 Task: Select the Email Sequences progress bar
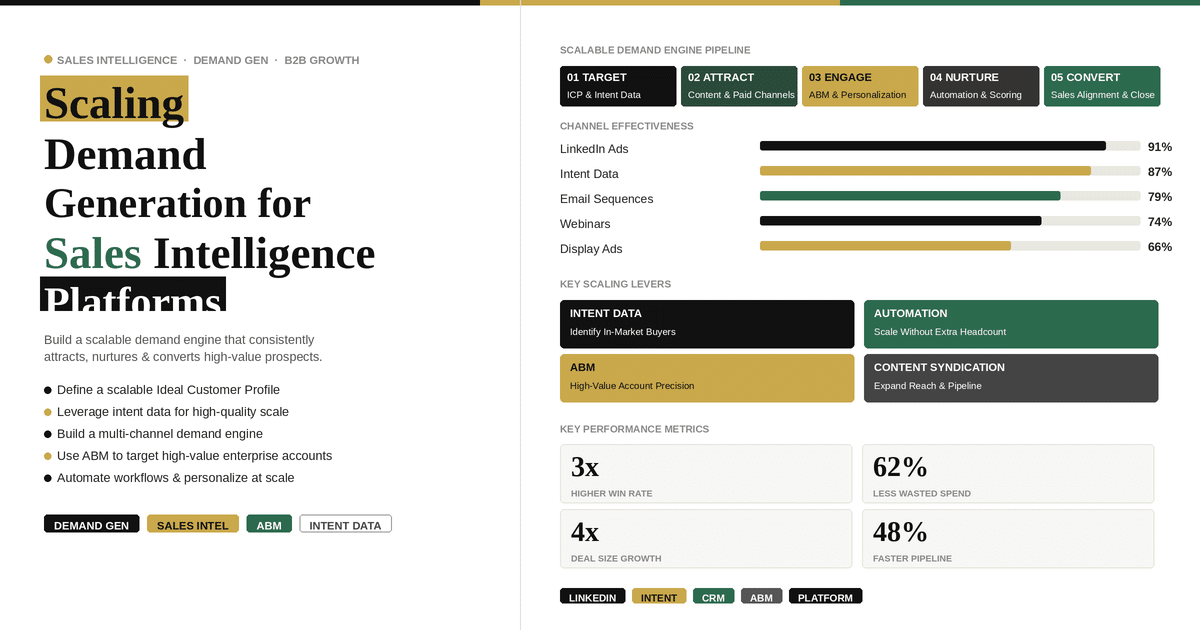[949, 196]
